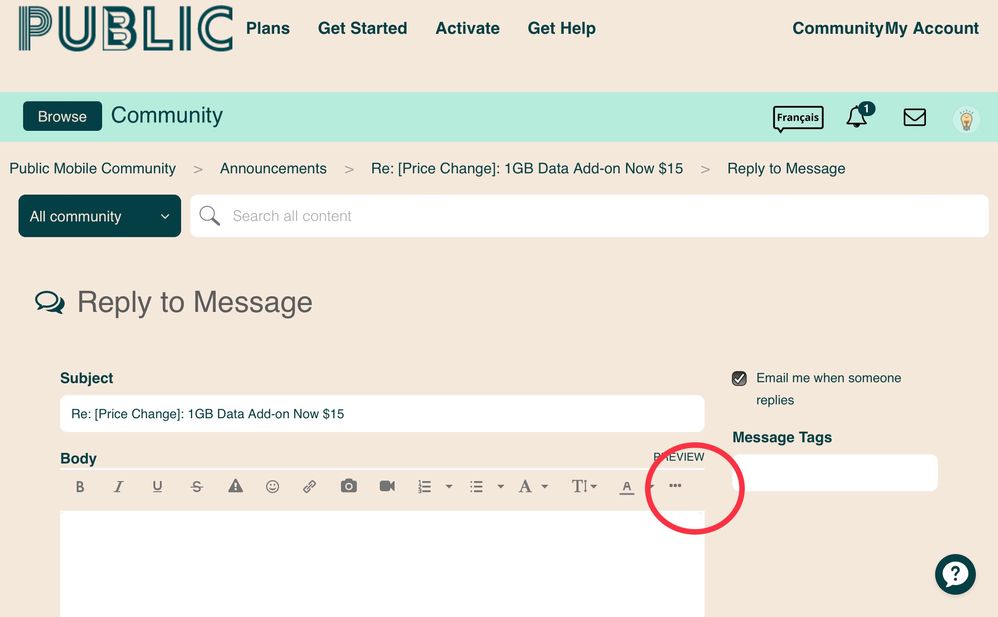
Task: Switch to the Preview tab
Action: [x=679, y=457]
